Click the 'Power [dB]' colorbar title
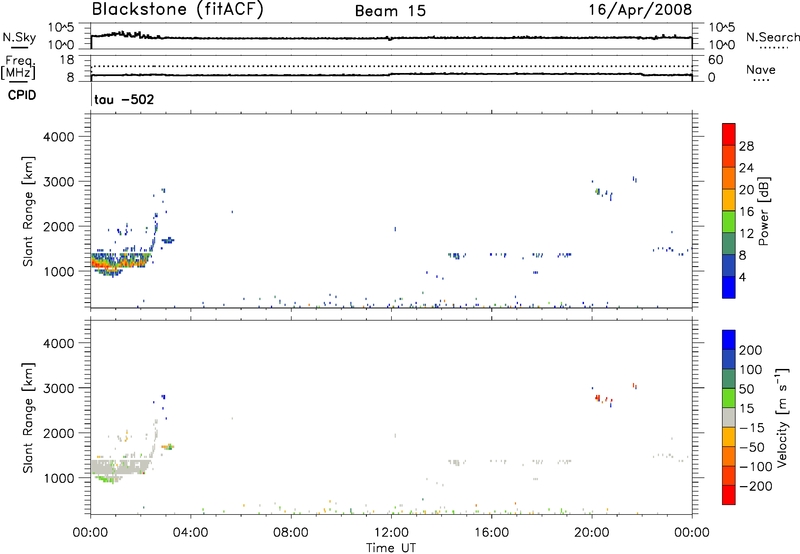800x554 pixels. [x=764, y=211]
